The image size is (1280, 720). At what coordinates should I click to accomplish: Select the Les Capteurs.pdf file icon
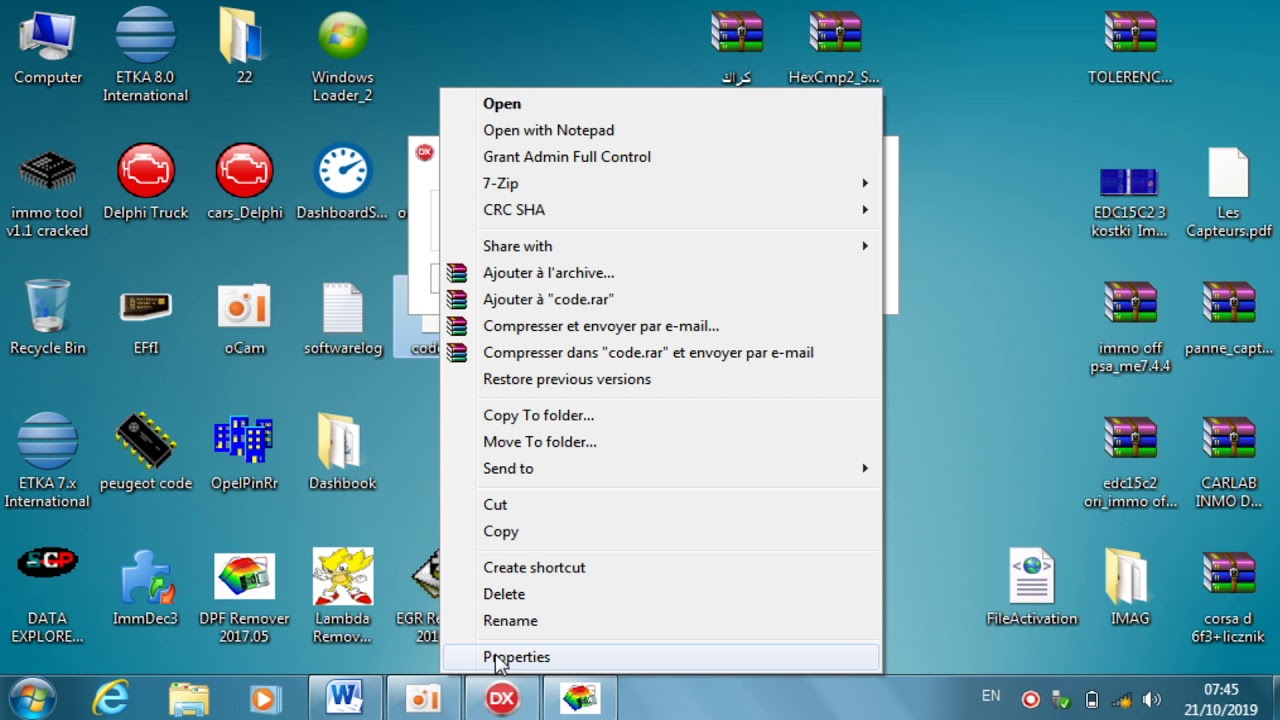pyautogui.click(x=1229, y=192)
